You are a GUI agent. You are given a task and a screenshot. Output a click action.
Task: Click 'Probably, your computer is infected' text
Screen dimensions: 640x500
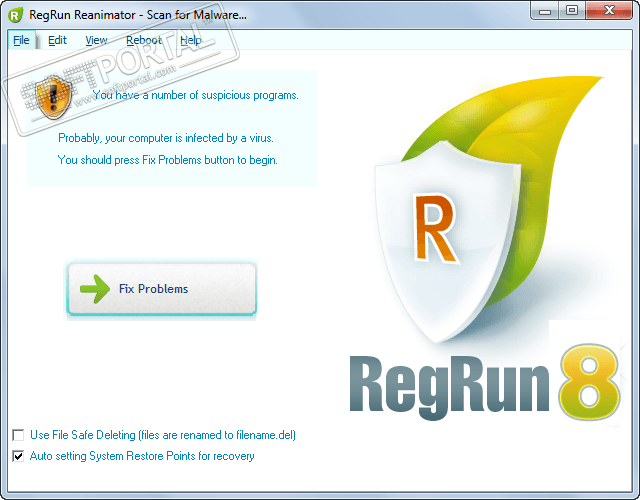pos(166,138)
